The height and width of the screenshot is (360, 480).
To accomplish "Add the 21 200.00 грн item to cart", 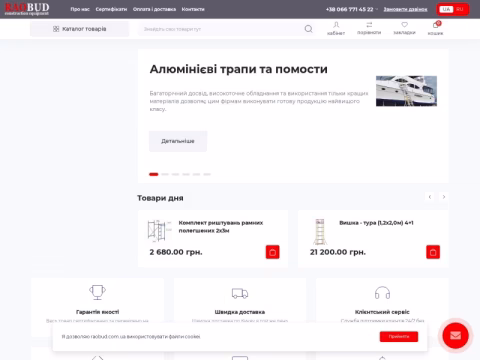I will click(433, 252).
